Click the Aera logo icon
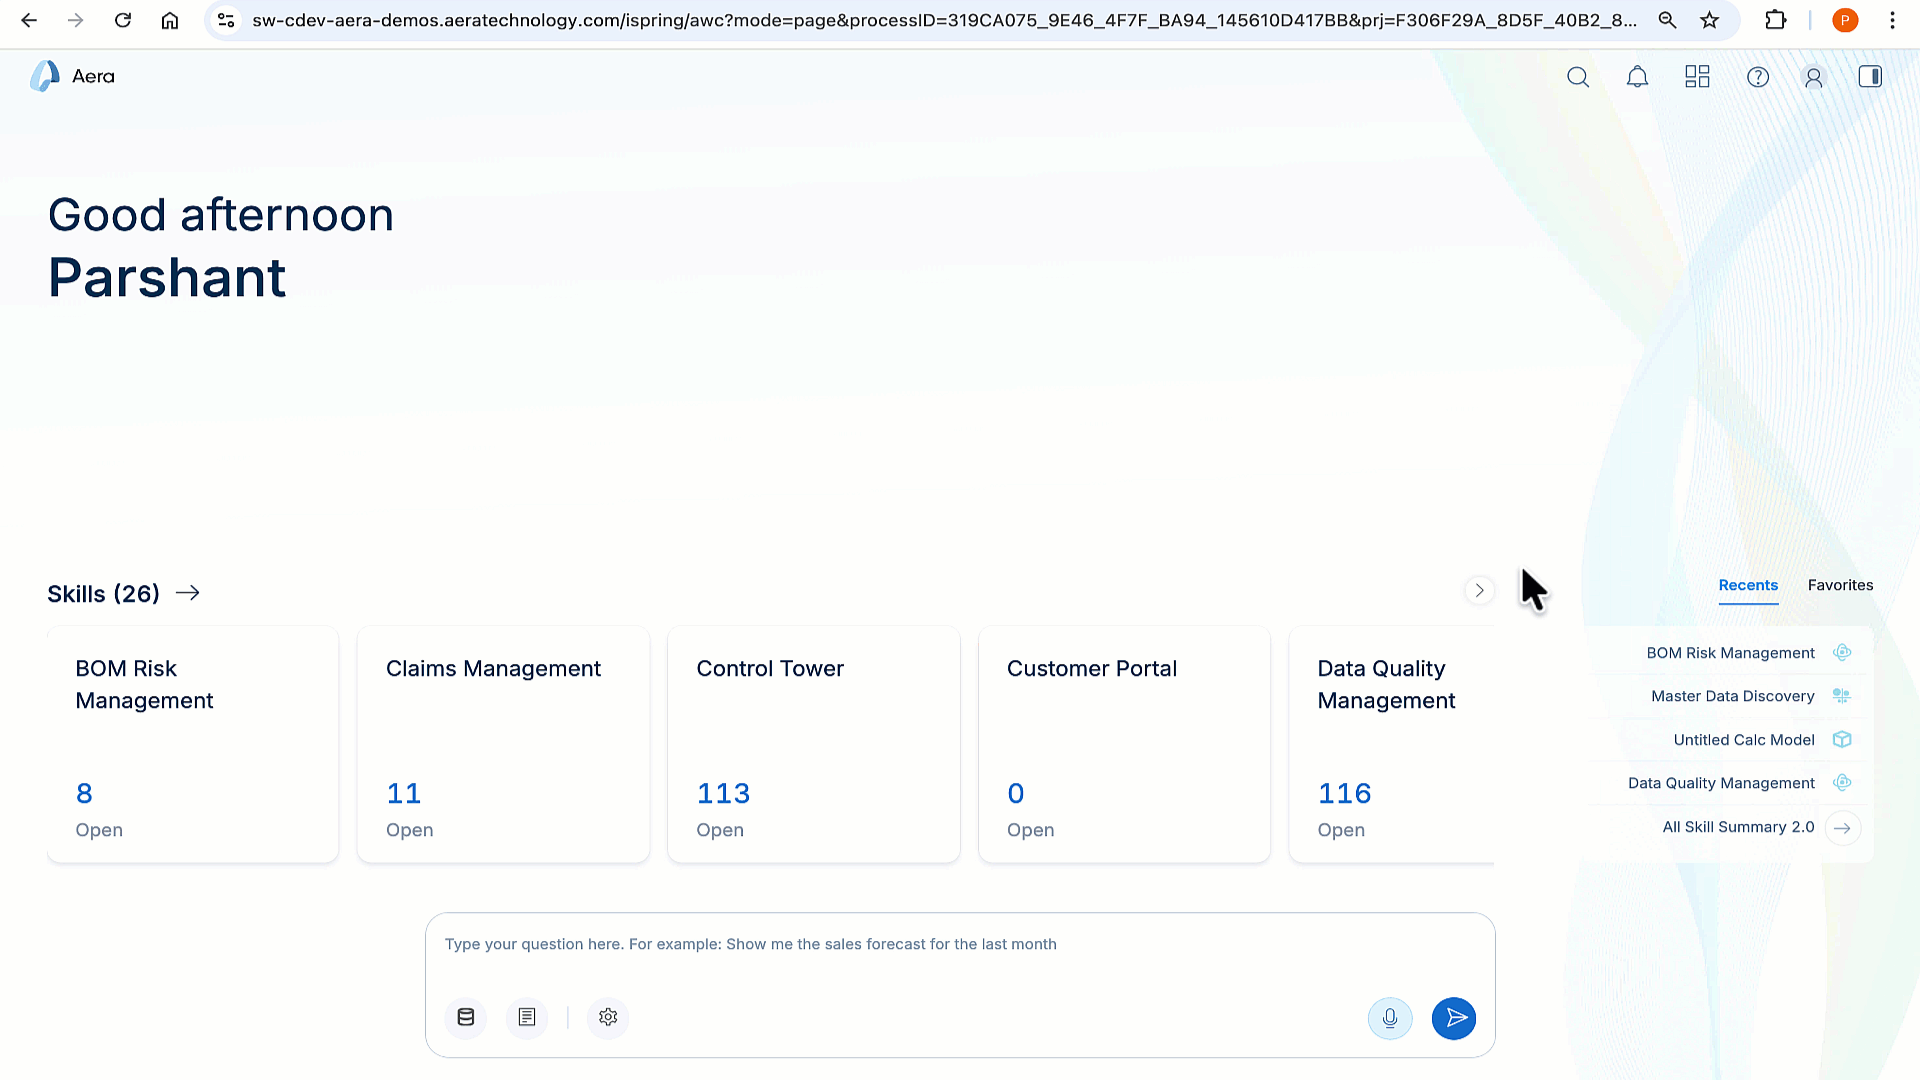 45,76
